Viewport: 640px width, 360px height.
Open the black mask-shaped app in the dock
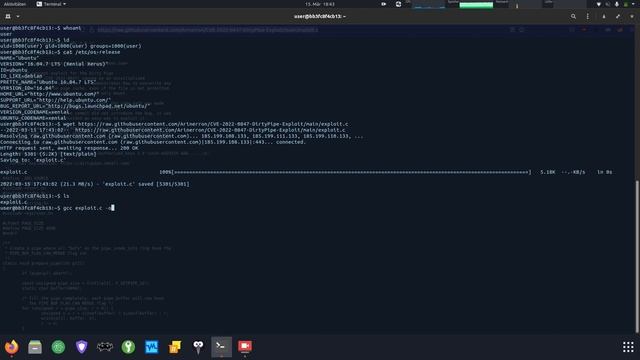point(105,347)
